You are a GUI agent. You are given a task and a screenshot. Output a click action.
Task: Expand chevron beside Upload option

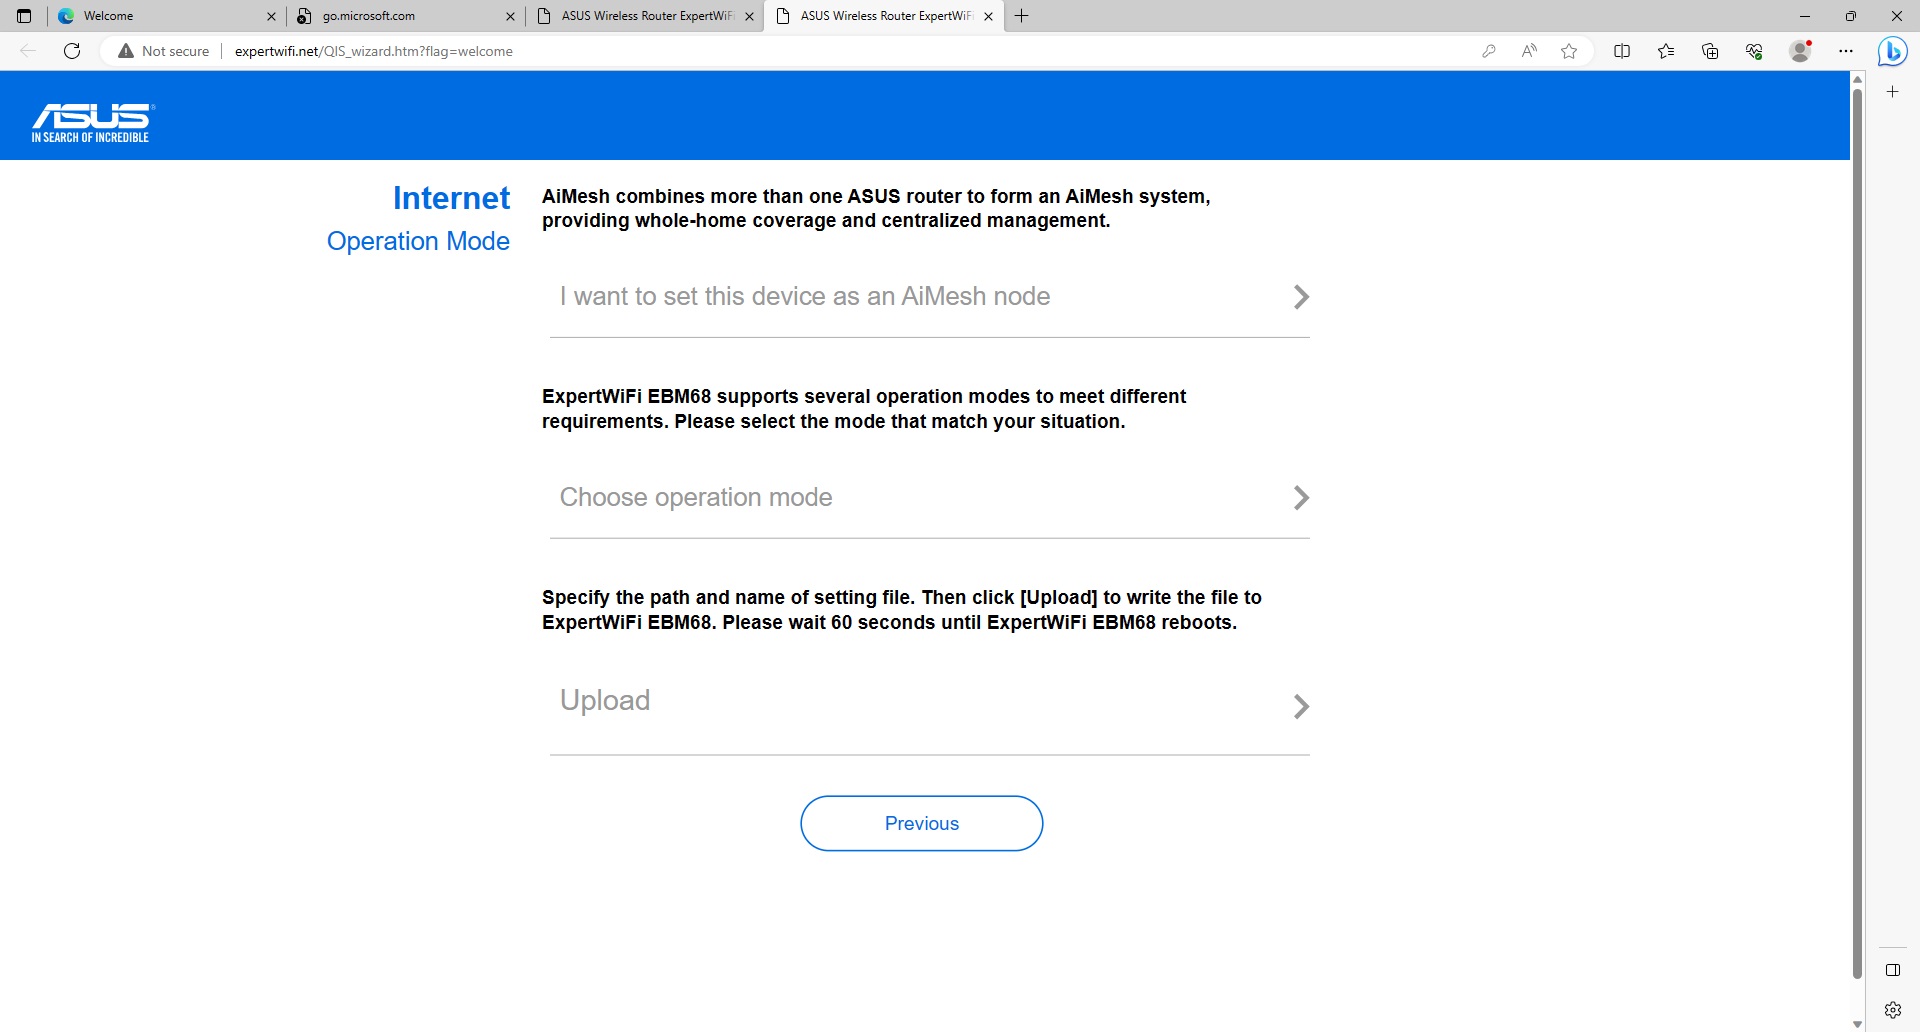(1300, 707)
